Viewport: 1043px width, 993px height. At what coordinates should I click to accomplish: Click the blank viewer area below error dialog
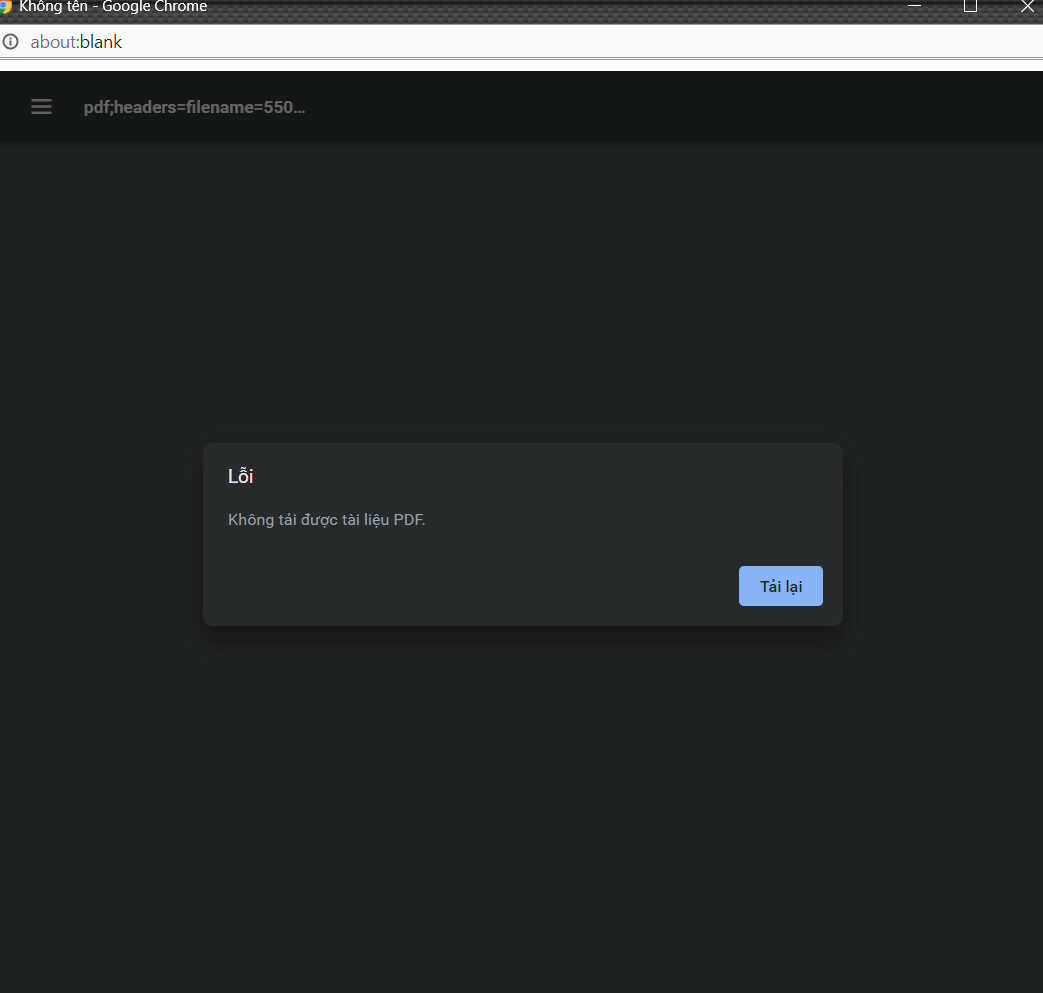point(521,800)
